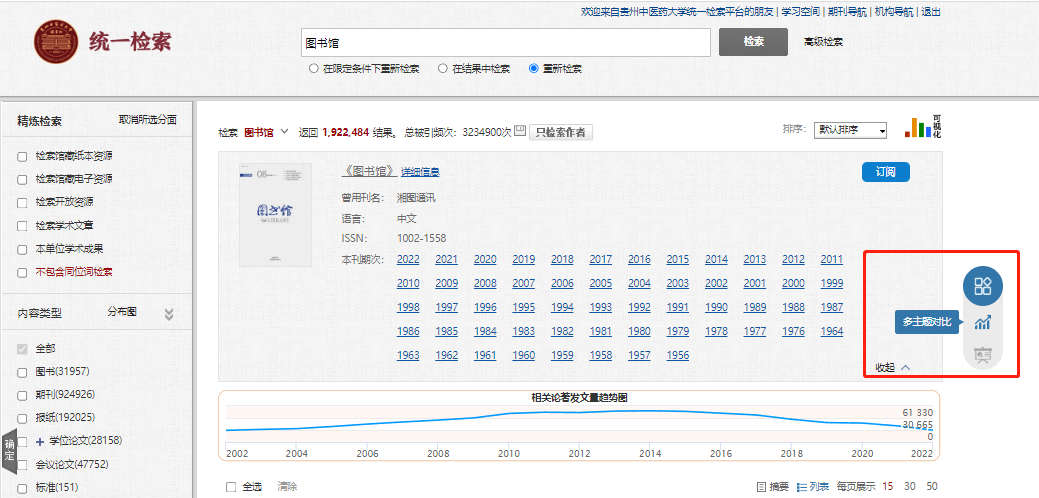Select the 在结果中检索 radio button
The image size is (1039, 498).
(x=442, y=69)
